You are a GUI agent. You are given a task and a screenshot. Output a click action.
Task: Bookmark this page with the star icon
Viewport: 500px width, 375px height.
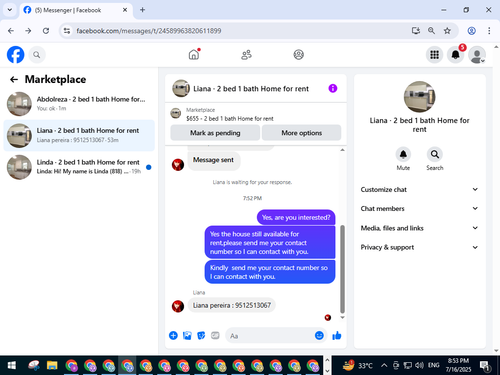point(447,31)
